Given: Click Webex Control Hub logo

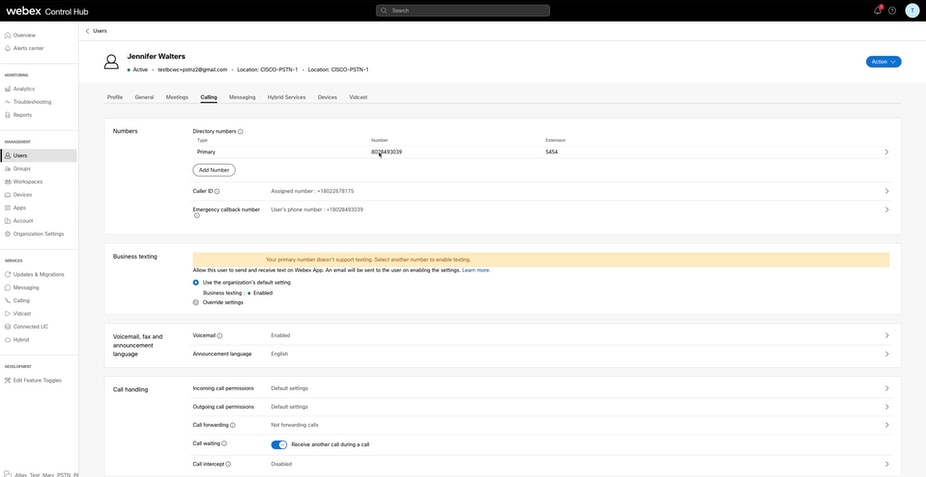Looking at the screenshot, I should [47, 11].
